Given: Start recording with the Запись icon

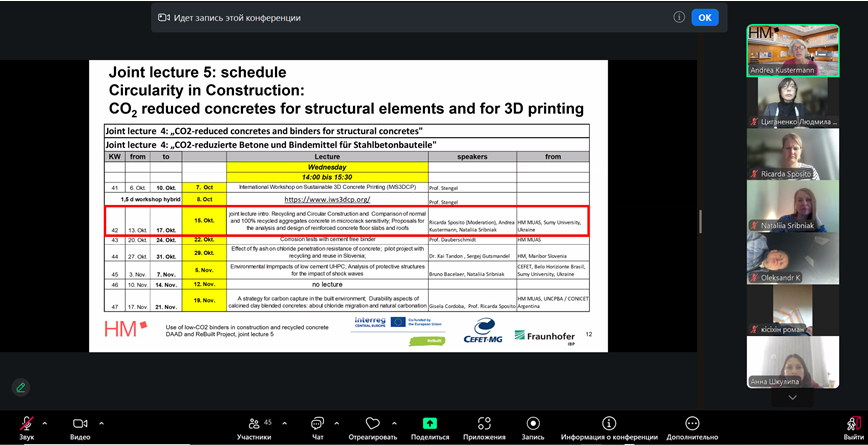Looking at the screenshot, I should coord(533,424).
